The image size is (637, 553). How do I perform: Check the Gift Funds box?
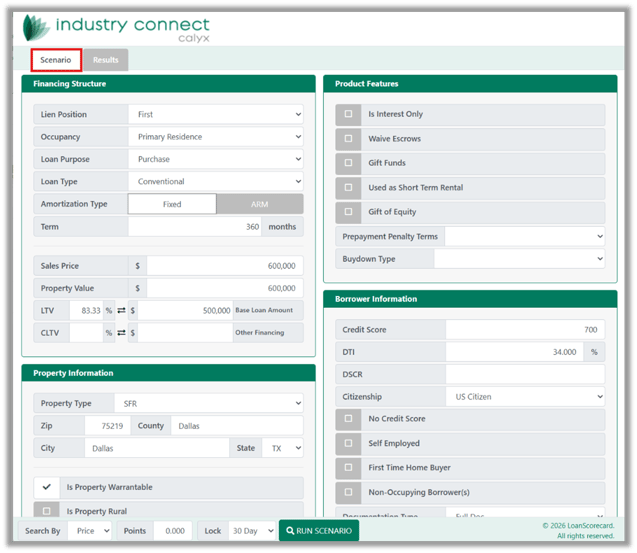pyautogui.click(x=348, y=163)
